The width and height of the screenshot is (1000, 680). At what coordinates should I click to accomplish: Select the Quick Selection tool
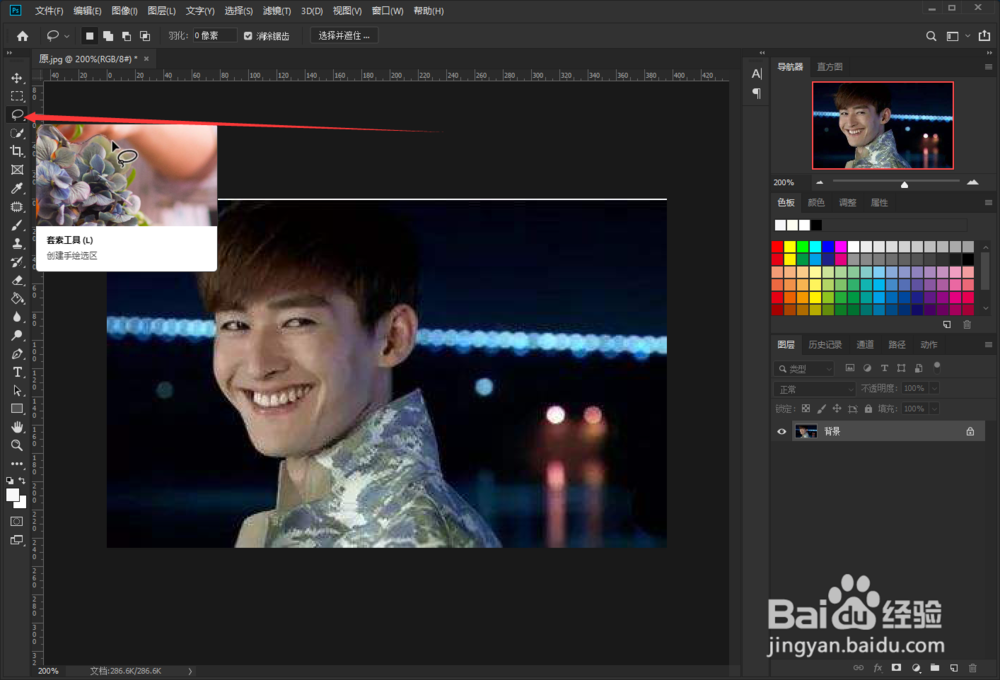(x=17, y=133)
